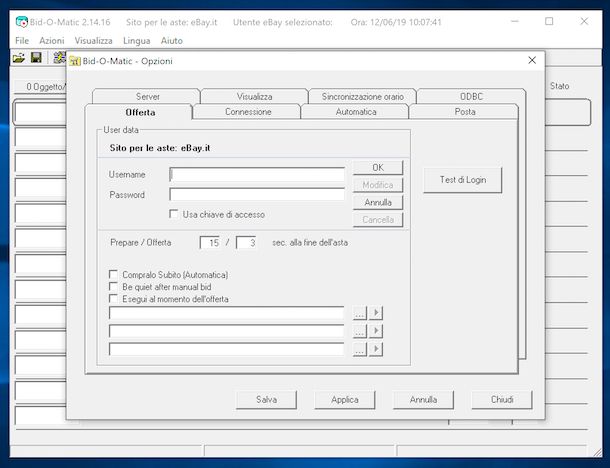Run the third command line play arrow
610x468 pixels.
[376, 349]
